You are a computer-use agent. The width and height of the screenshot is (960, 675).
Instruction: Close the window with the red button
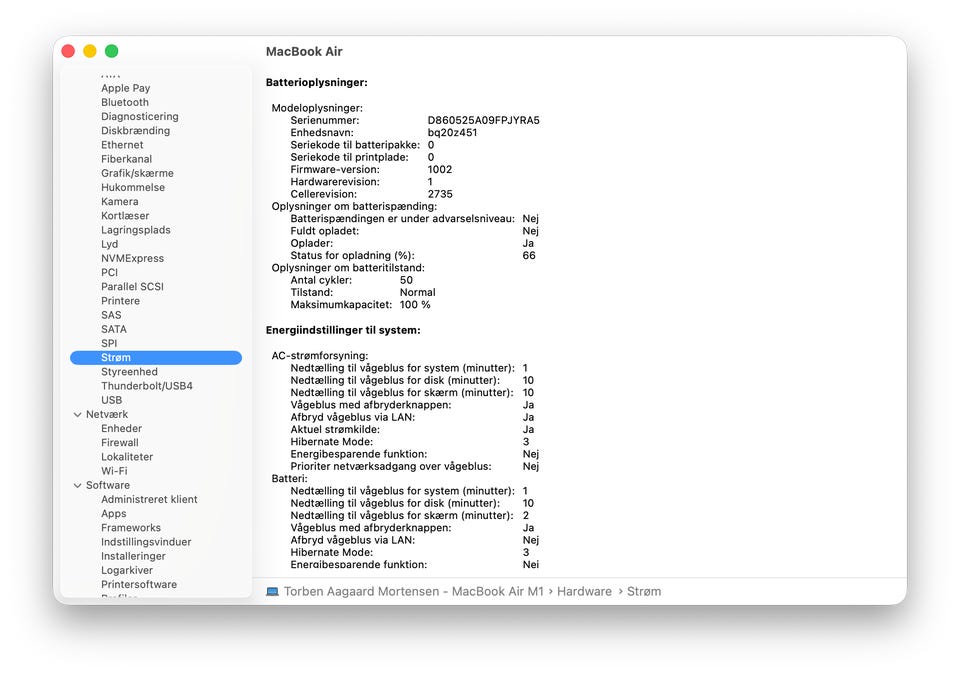tap(68, 51)
